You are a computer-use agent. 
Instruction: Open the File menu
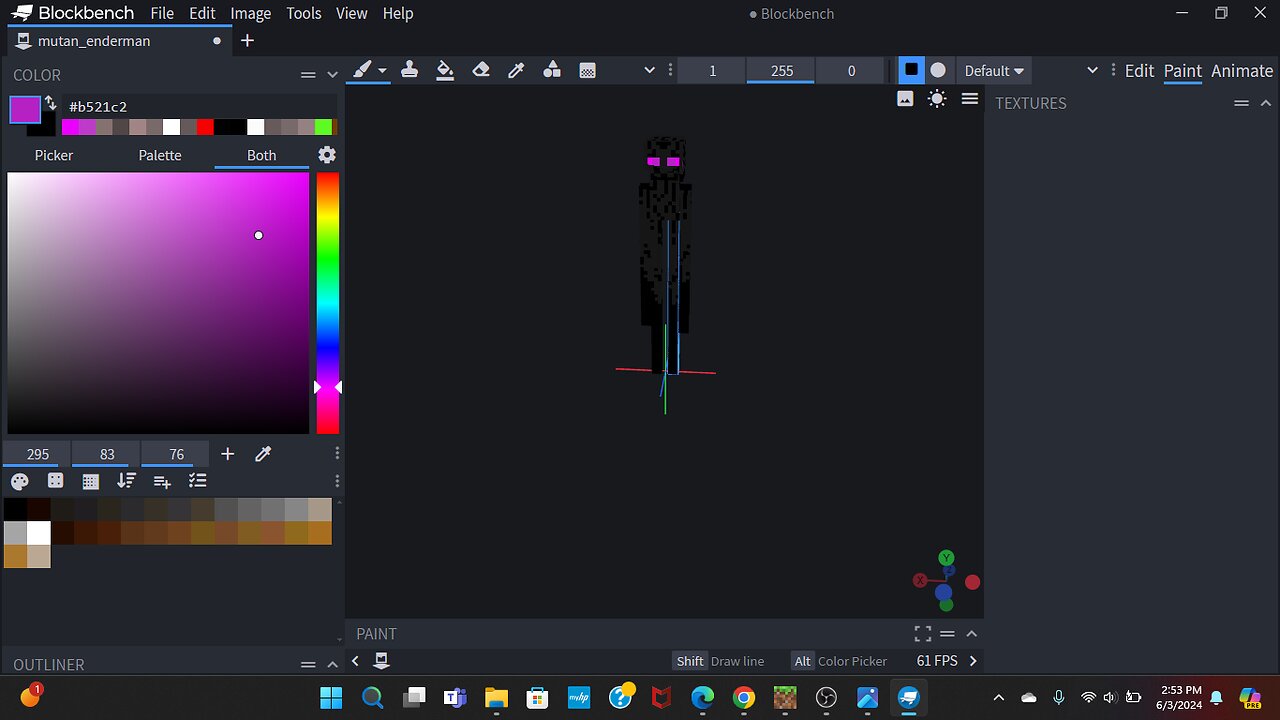[162, 13]
